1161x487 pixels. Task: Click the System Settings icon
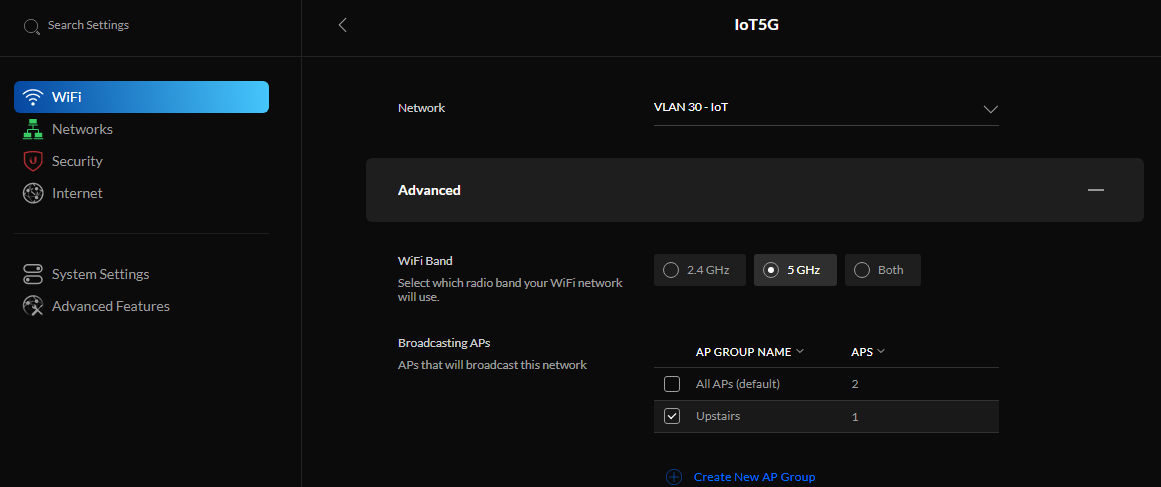click(x=33, y=274)
